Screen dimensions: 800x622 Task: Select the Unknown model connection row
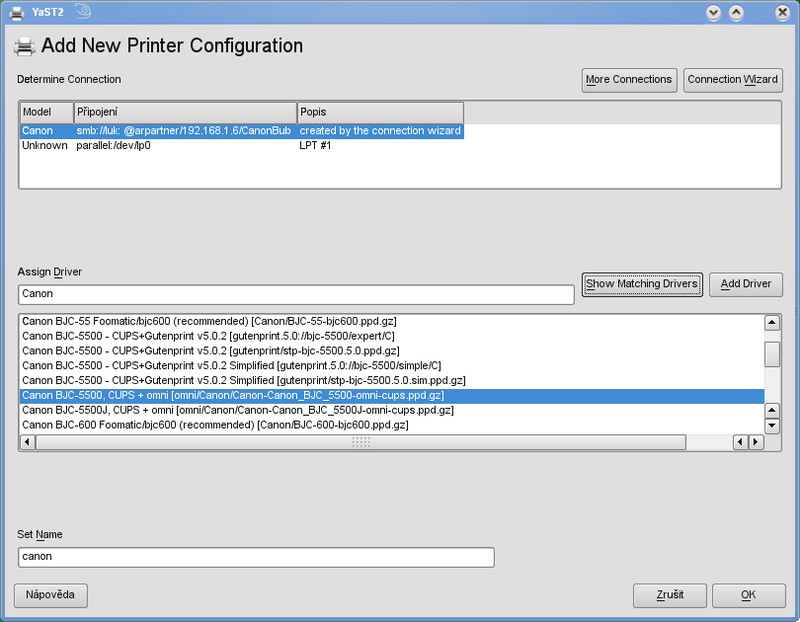(242, 145)
